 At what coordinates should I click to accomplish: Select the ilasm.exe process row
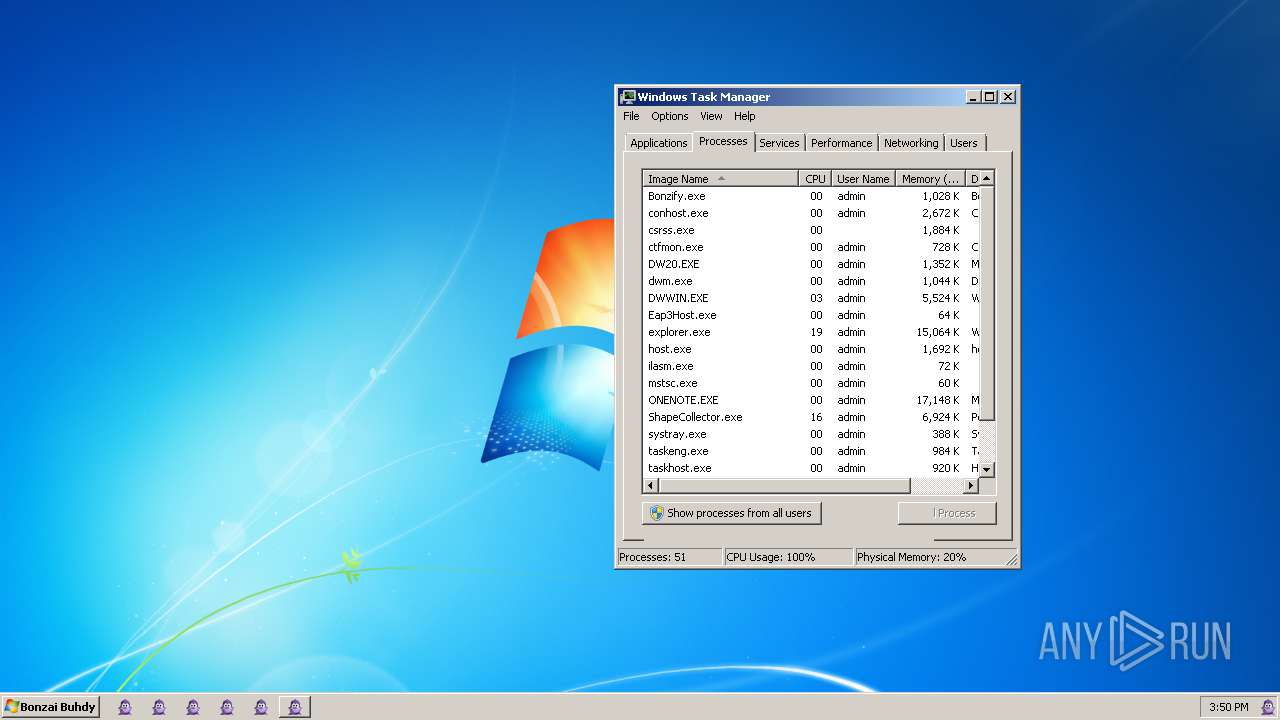[x=811, y=366]
